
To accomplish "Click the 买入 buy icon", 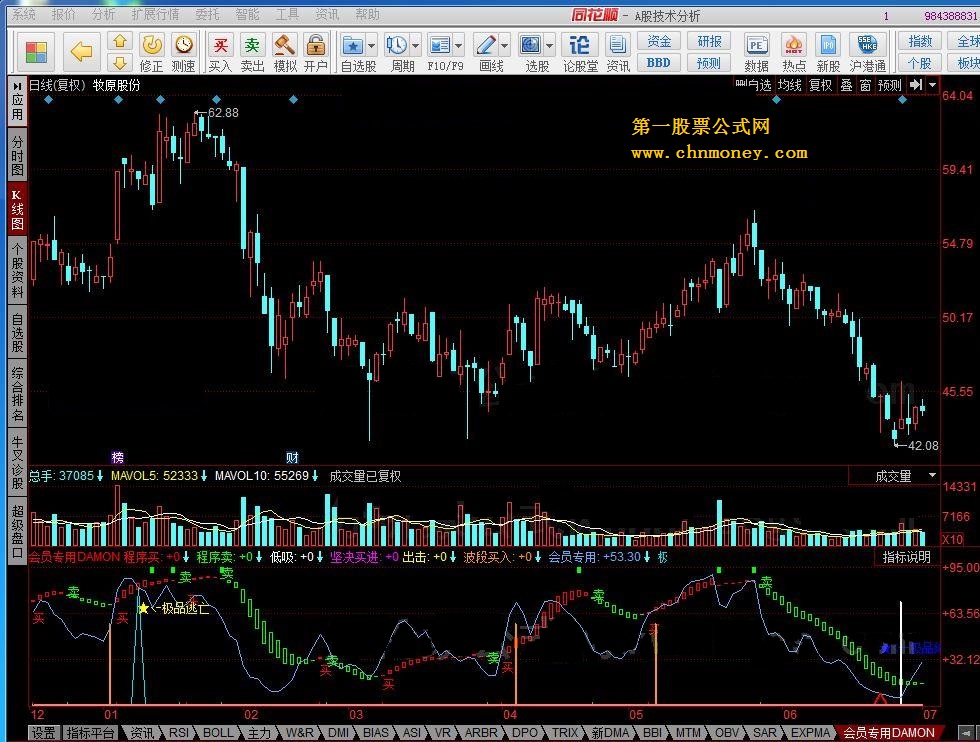I will 220,53.
